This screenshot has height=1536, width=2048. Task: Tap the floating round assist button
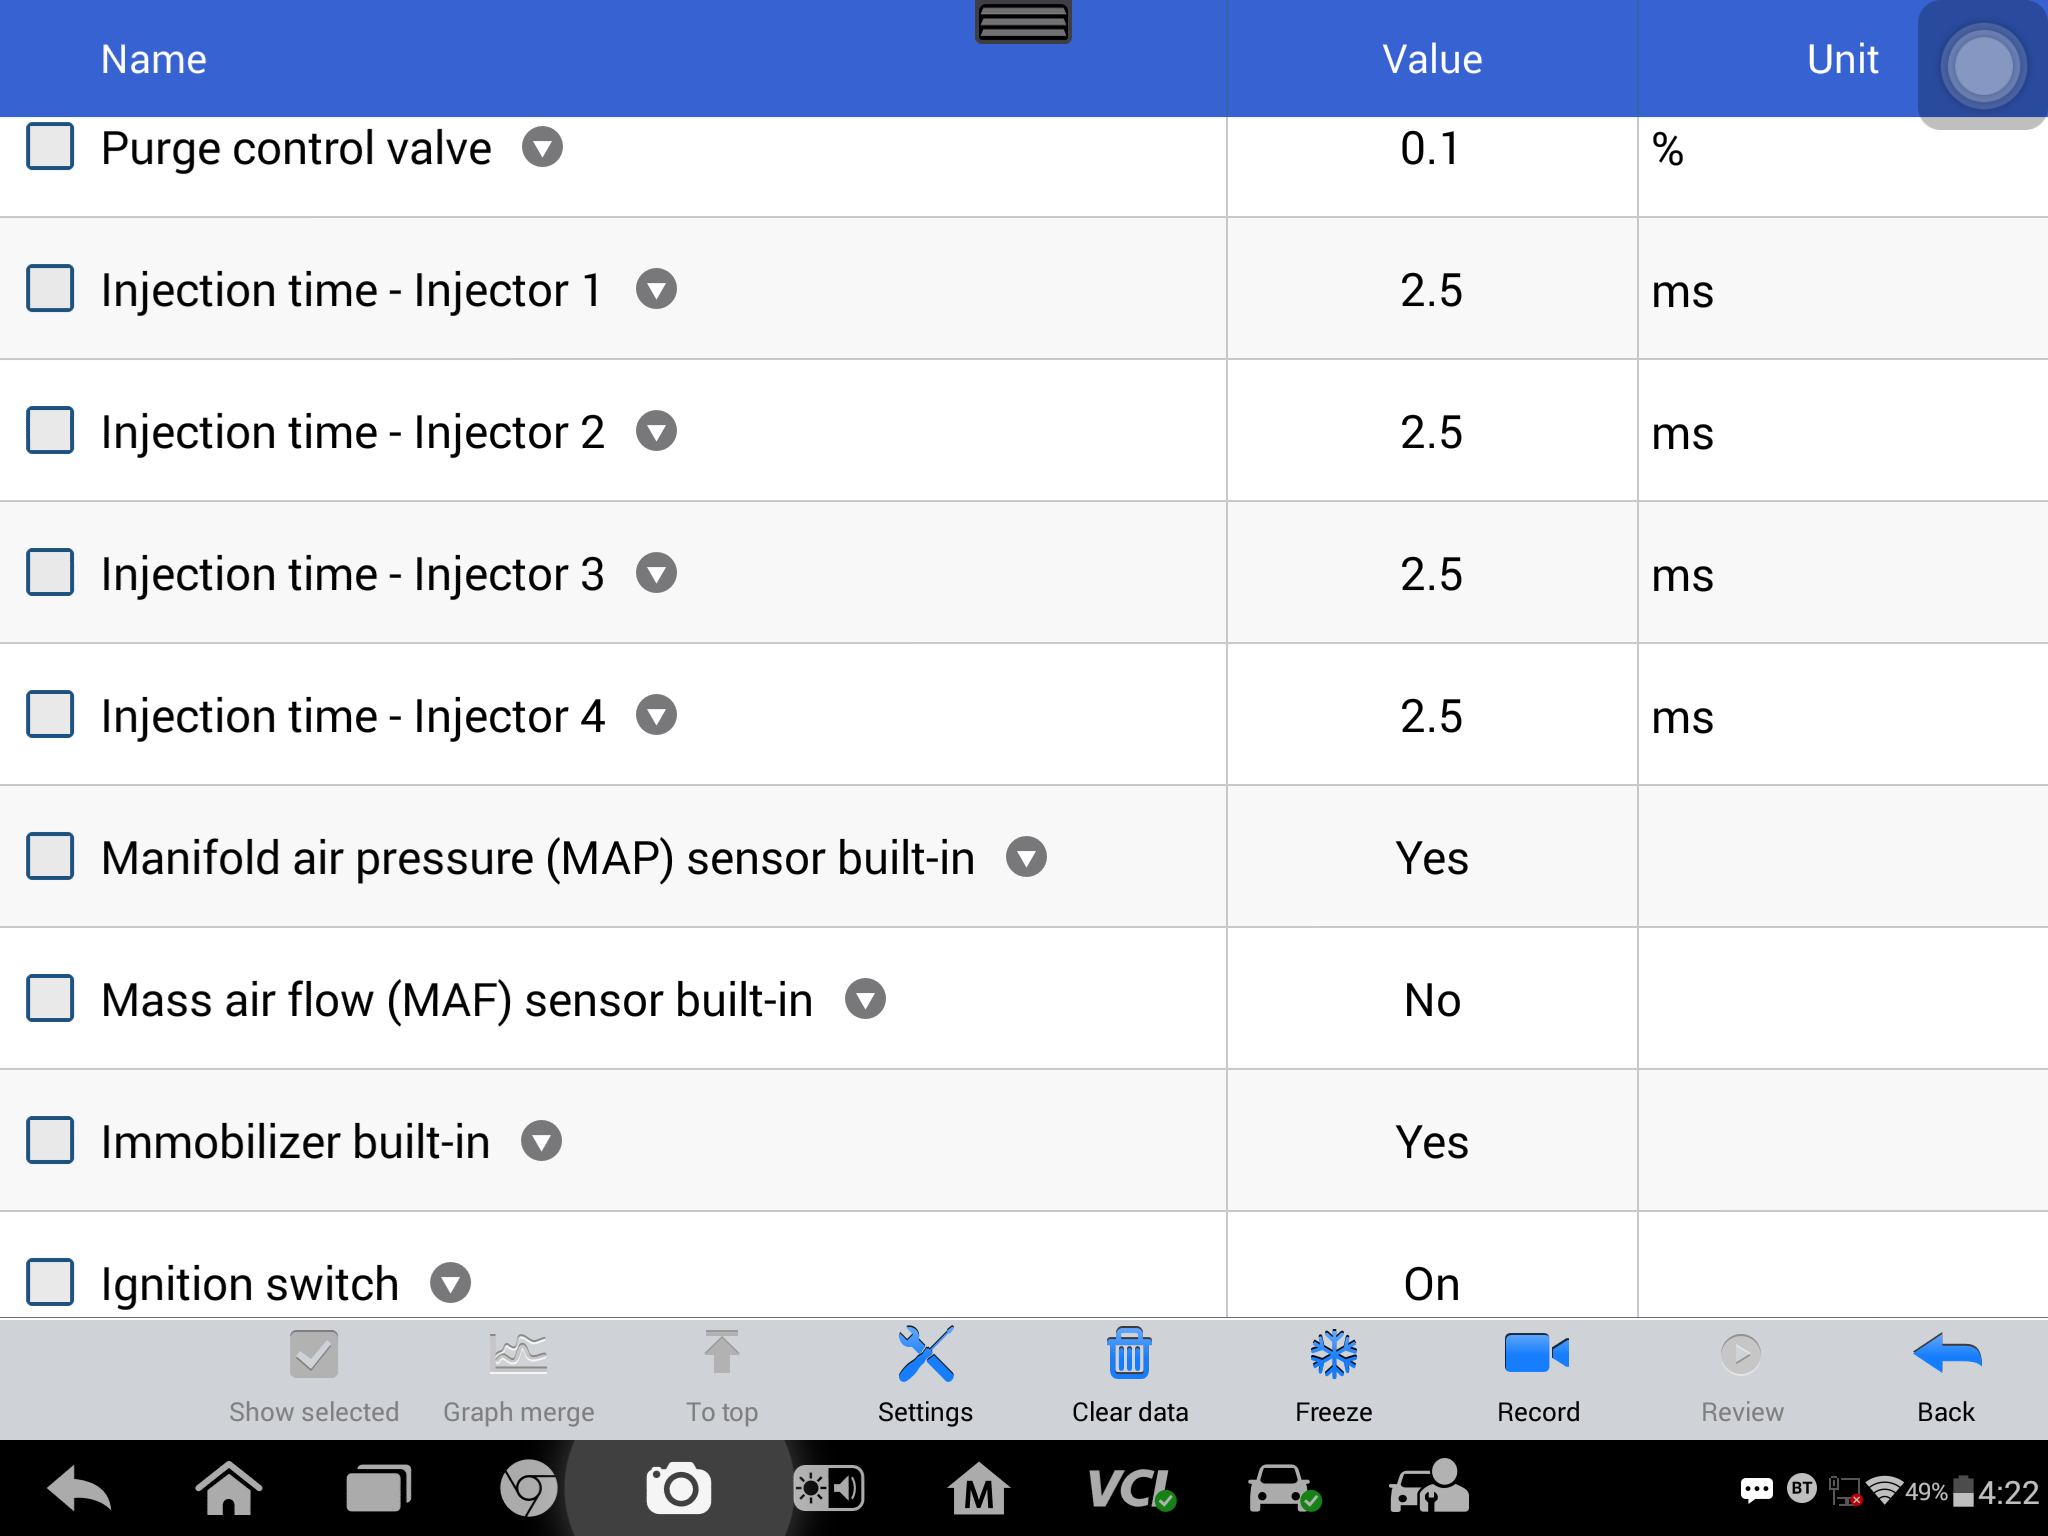[x=1982, y=66]
